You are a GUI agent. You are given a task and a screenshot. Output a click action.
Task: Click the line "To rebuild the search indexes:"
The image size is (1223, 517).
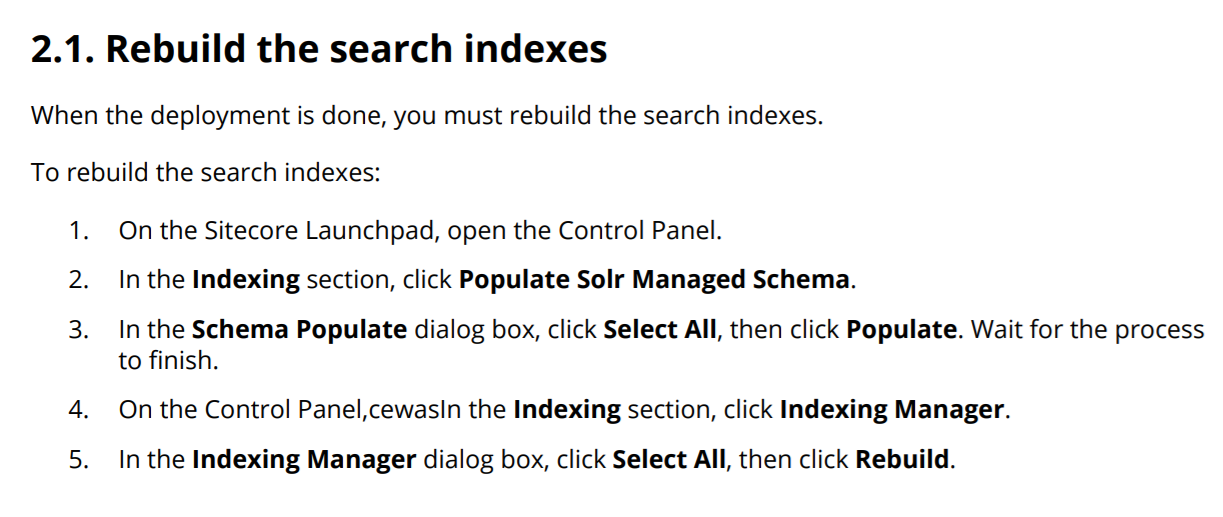tap(205, 172)
